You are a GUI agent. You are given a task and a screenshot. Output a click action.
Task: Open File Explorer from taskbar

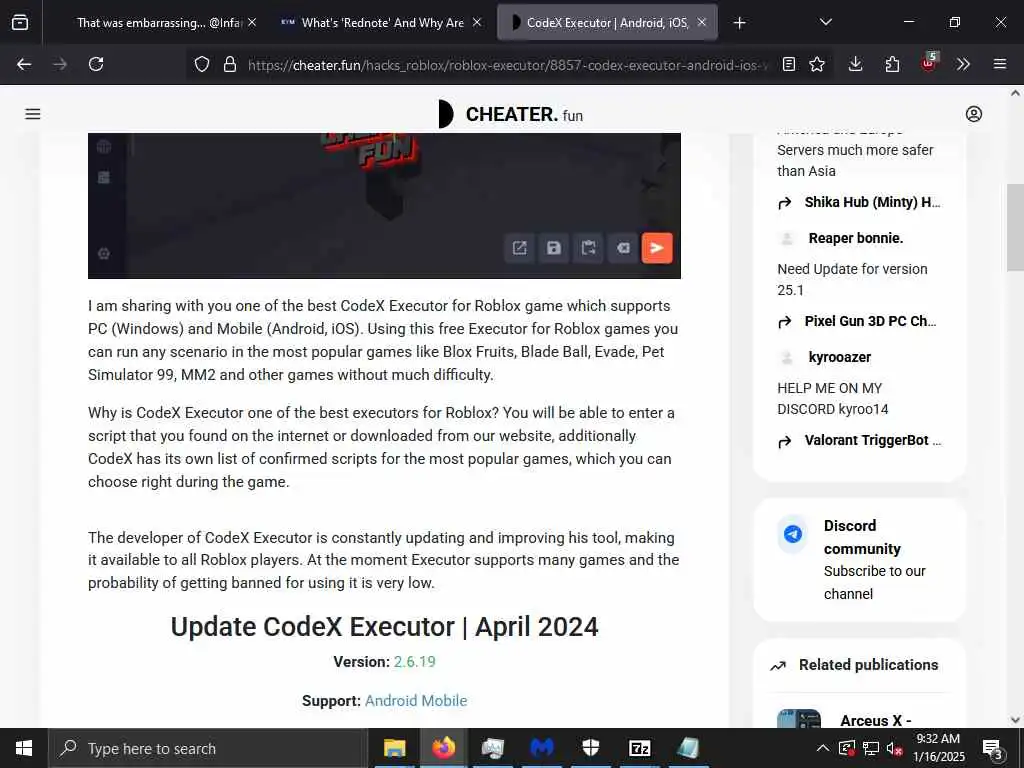(x=394, y=748)
